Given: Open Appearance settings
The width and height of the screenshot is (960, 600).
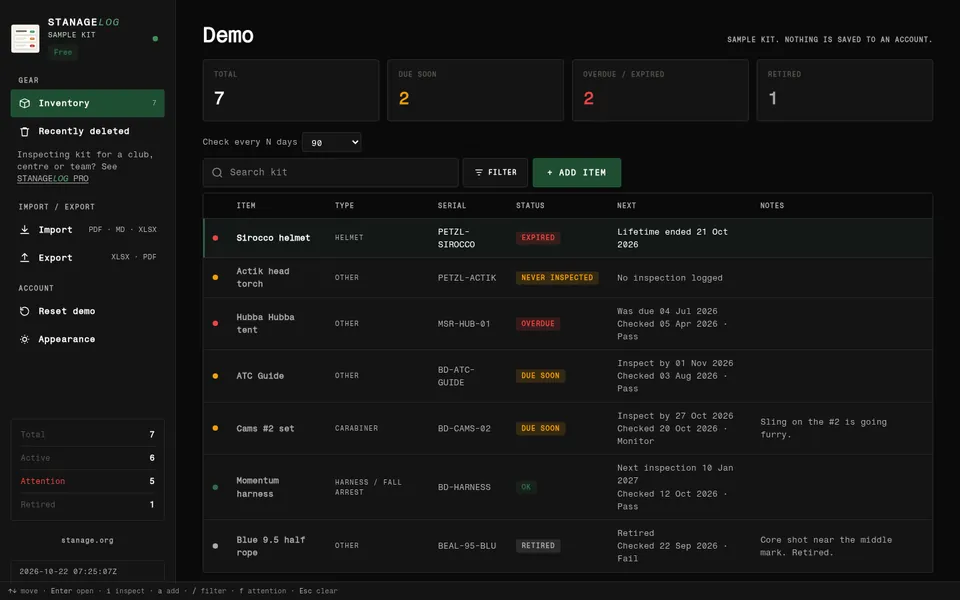Looking at the screenshot, I should point(88,339).
